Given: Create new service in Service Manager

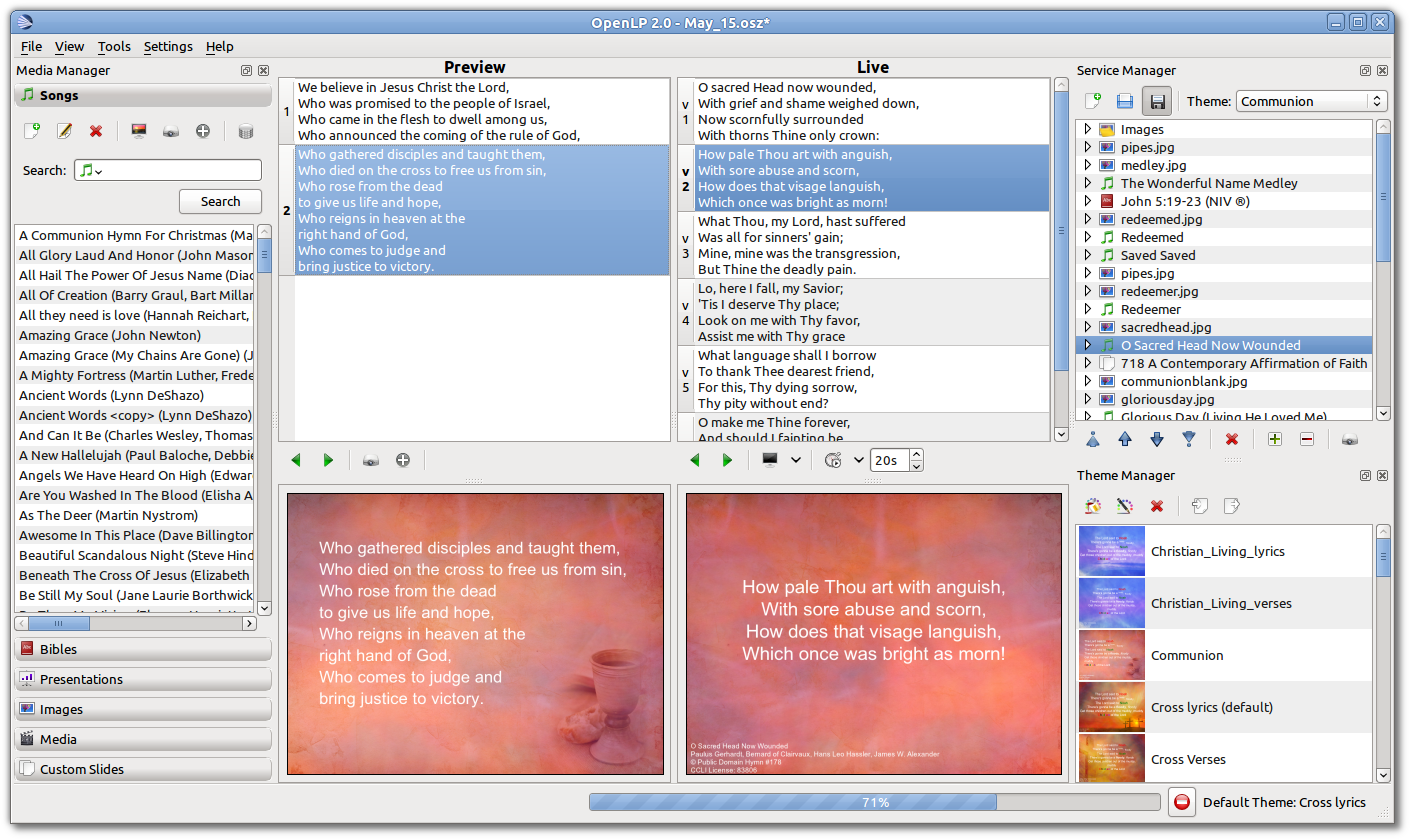Looking at the screenshot, I should point(1093,101).
